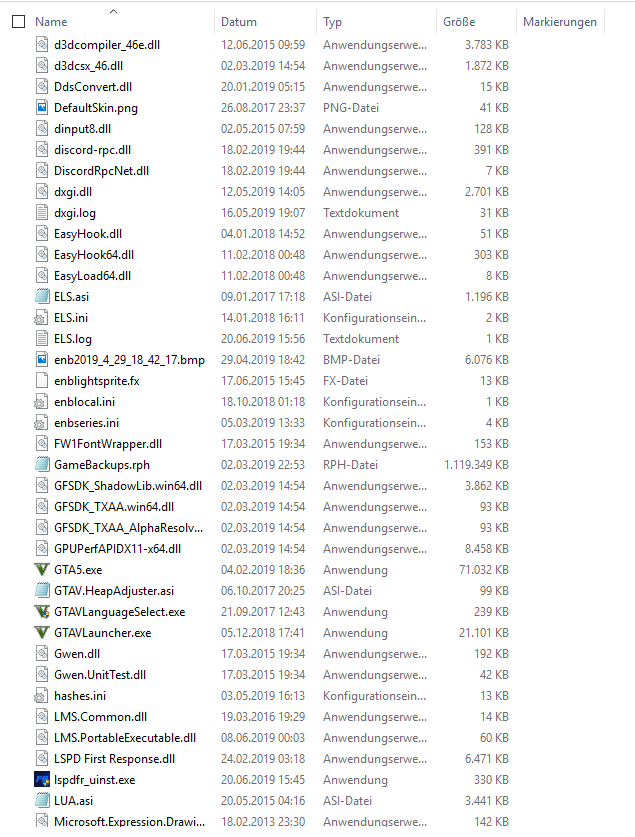Click the Markierungen column header
Image resolution: width=635 pixels, height=837 pixels.
click(x=560, y=22)
